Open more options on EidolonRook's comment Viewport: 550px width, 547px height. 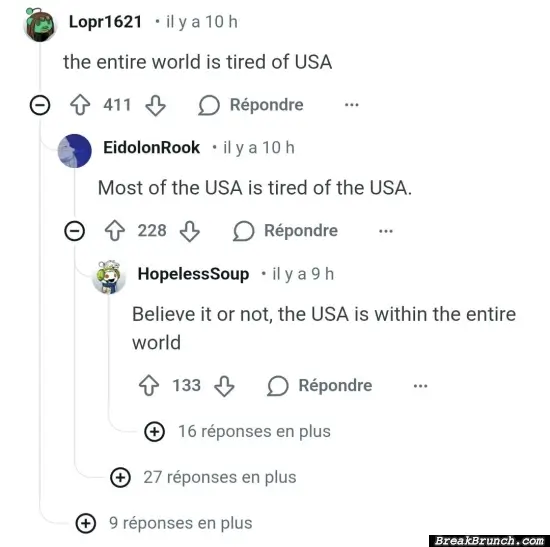click(x=386, y=231)
